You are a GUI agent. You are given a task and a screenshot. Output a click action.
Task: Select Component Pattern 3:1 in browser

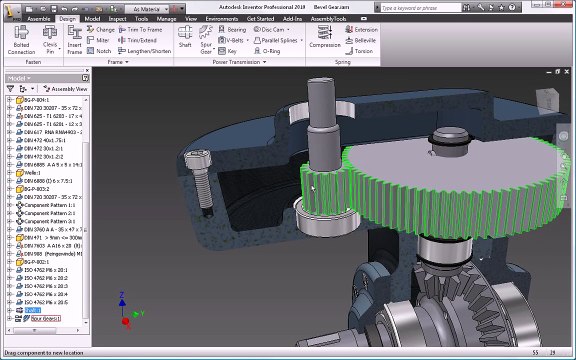click(x=49, y=221)
